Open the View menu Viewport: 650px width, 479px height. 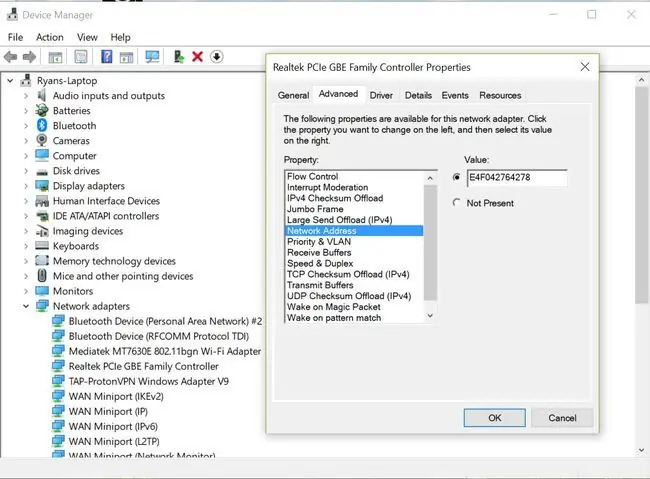pyautogui.click(x=87, y=37)
